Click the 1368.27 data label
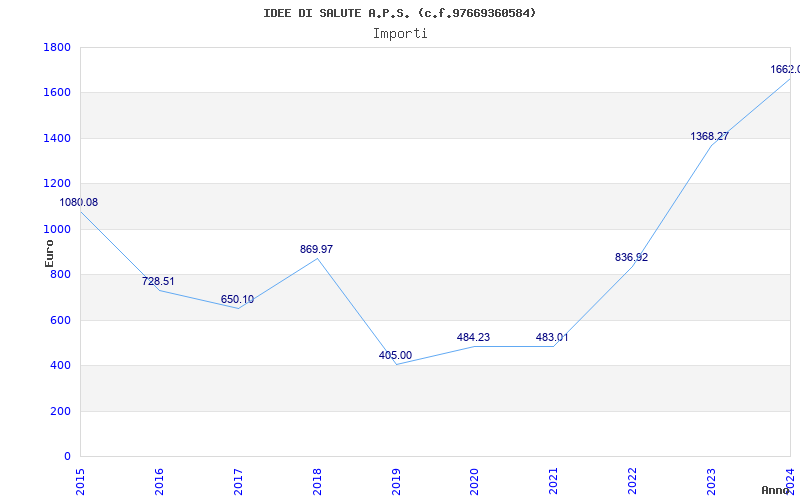This screenshot has width=800, height=500. (710, 137)
